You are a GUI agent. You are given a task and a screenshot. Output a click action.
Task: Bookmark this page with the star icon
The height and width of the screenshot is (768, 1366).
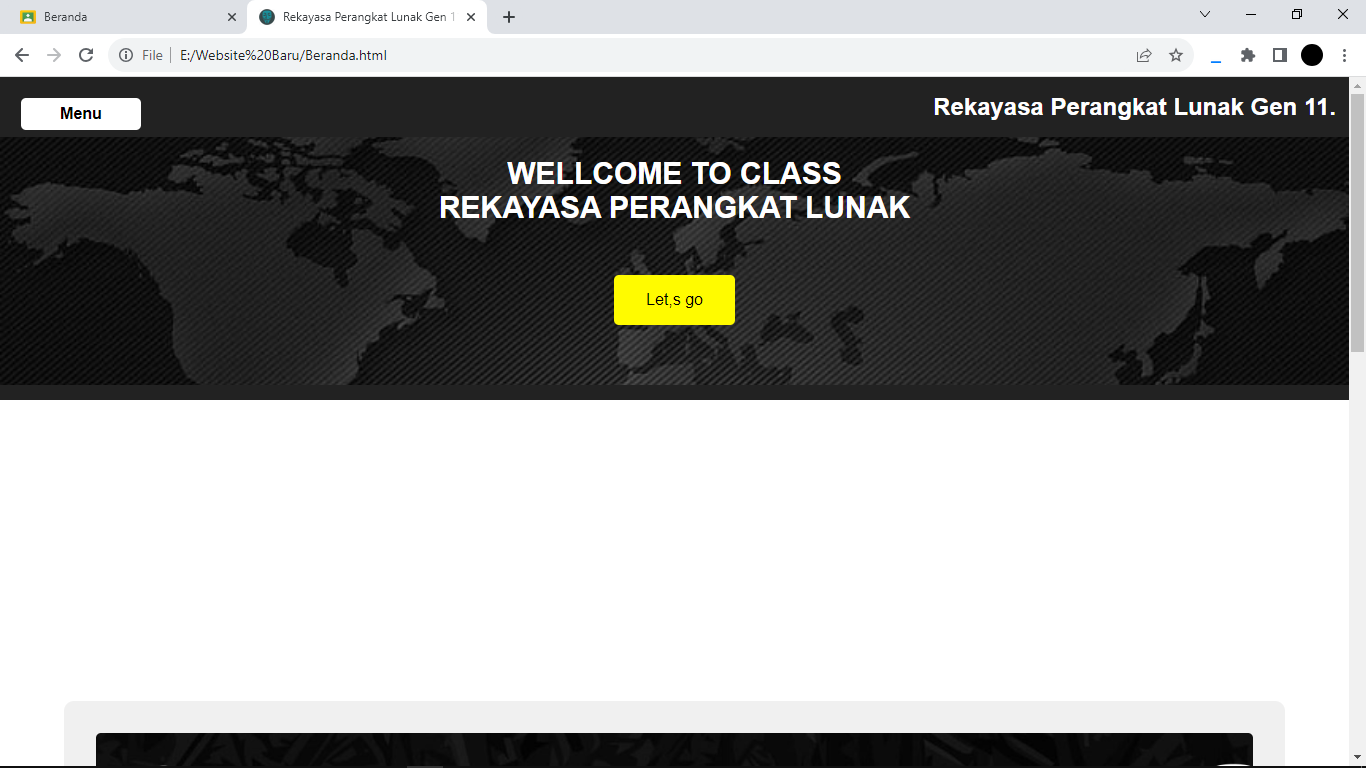[1176, 55]
